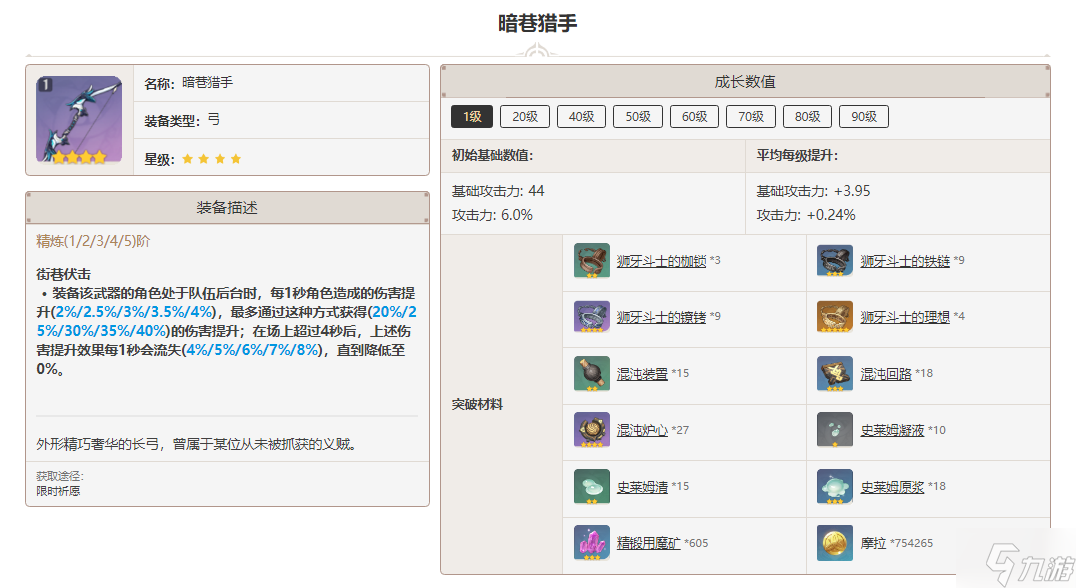This screenshot has width=1076, height=588.
Task: Switch to the 50级 level tab
Action: [x=638, y=117]
